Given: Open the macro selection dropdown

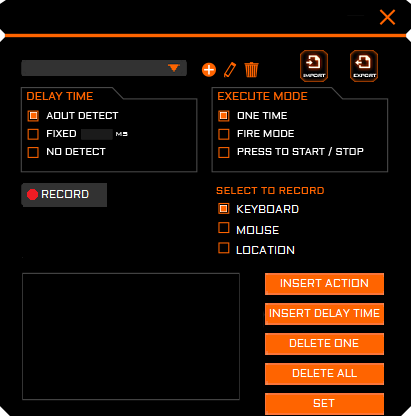Looking at the screenshot, I should [x=104, y=68].
